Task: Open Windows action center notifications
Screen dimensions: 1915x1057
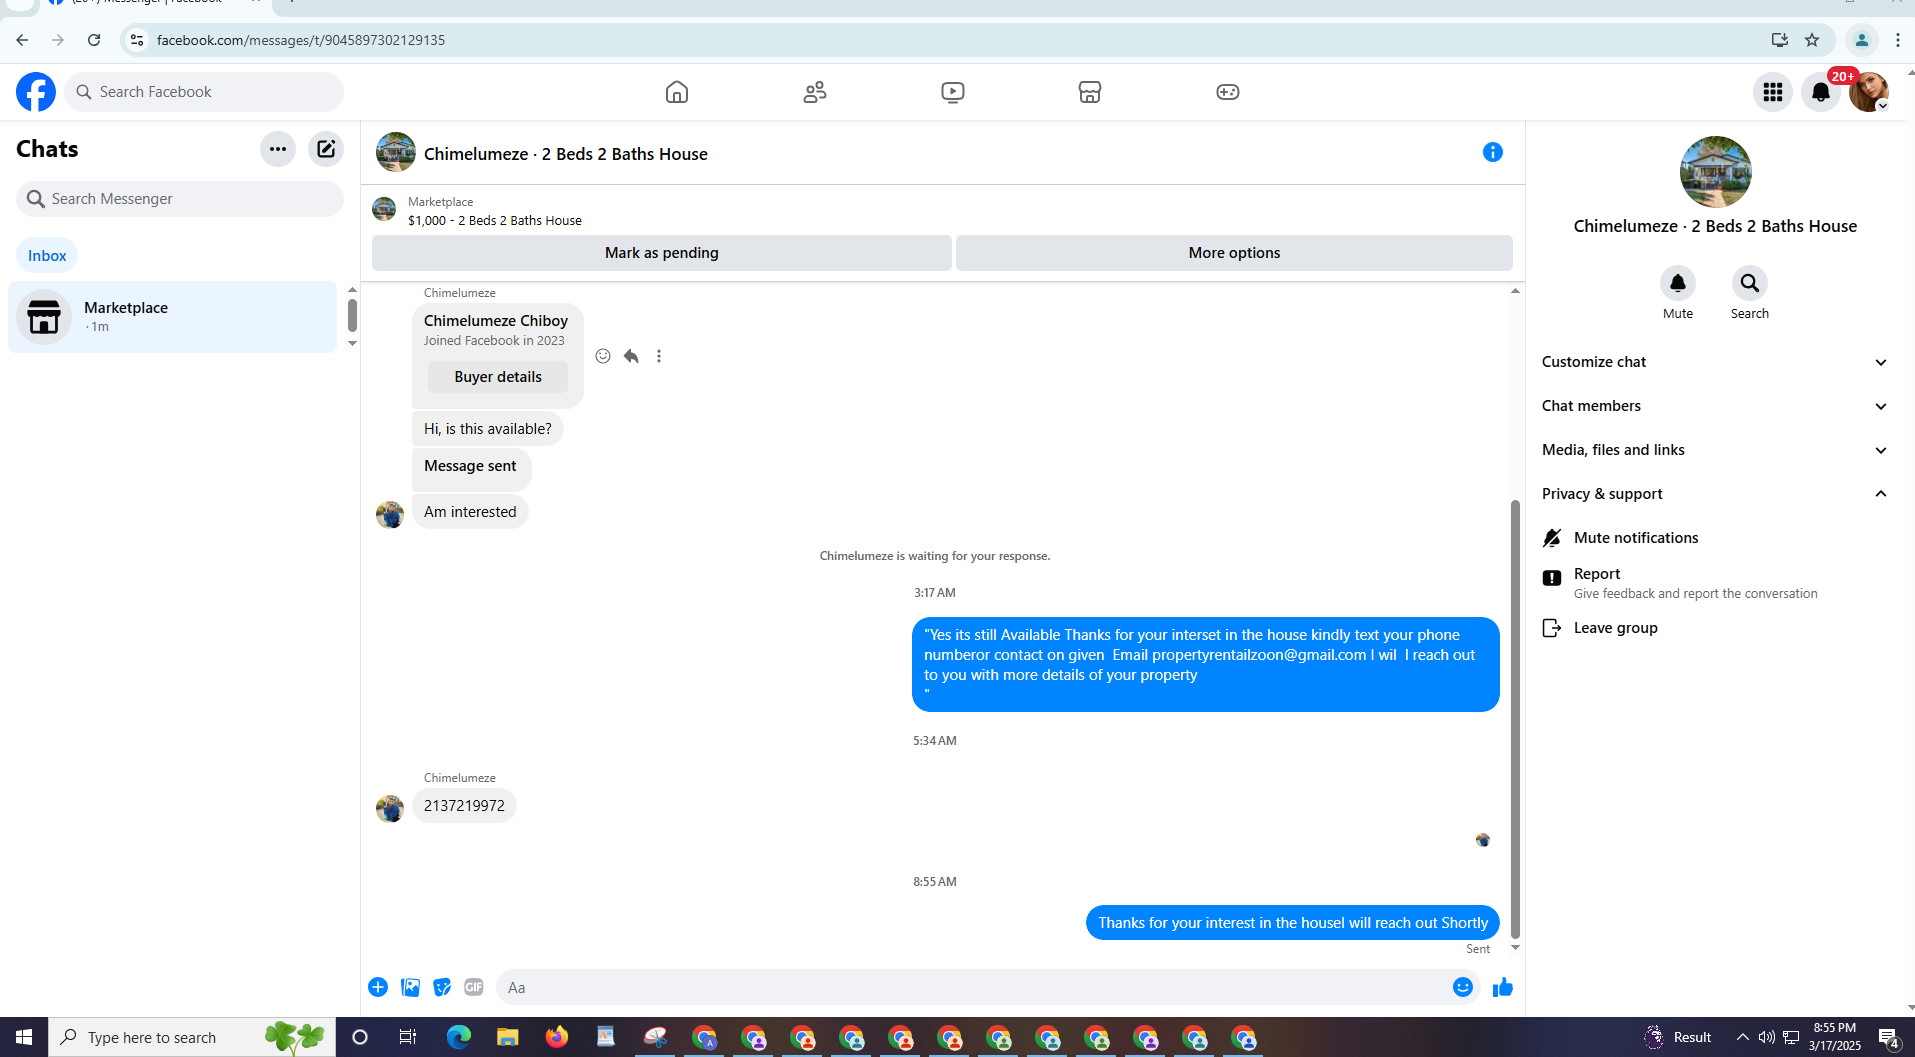Action: pyautogui.click(x=1889, y=1037)
